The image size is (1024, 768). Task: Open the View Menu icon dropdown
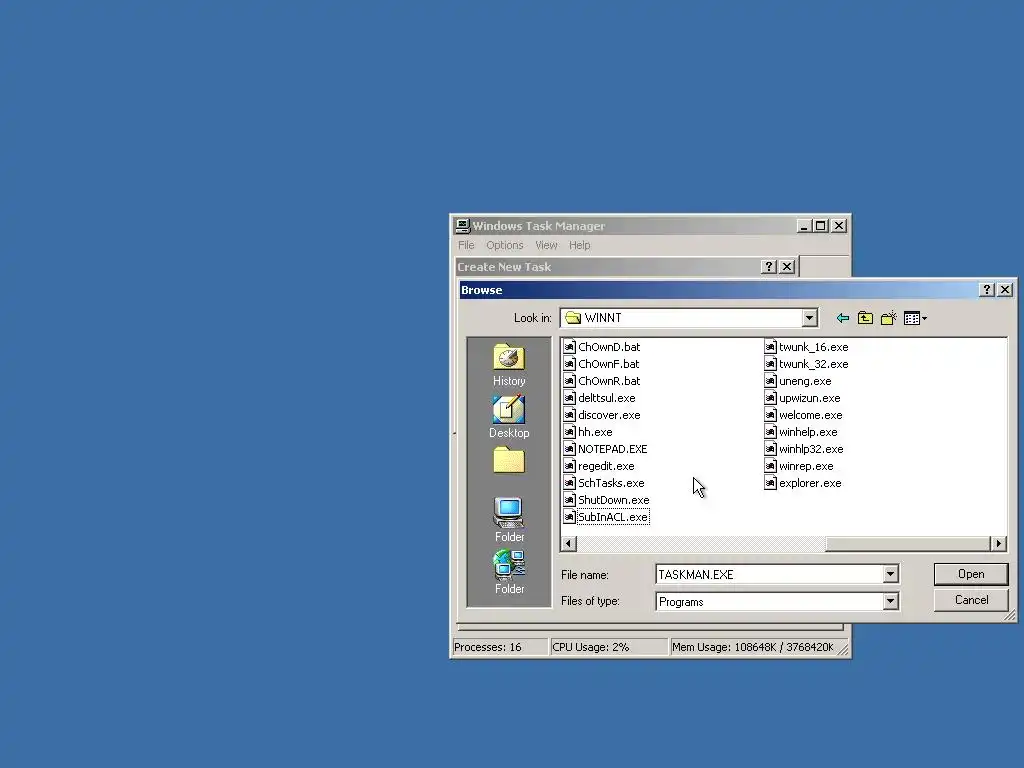click(916, 318)
